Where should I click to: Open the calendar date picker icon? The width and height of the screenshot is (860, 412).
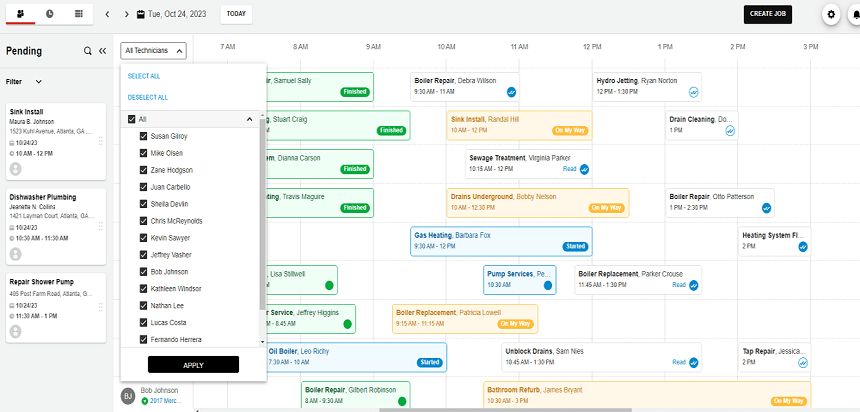[141, 14]
